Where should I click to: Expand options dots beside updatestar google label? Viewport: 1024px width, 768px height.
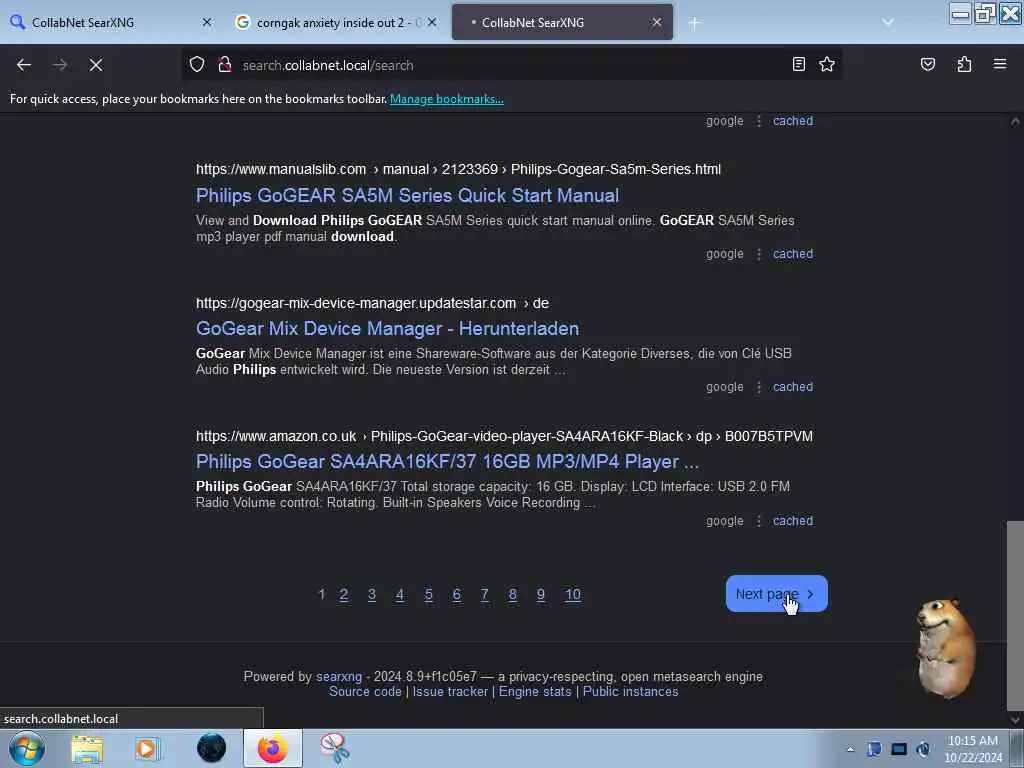coord(759,387)
